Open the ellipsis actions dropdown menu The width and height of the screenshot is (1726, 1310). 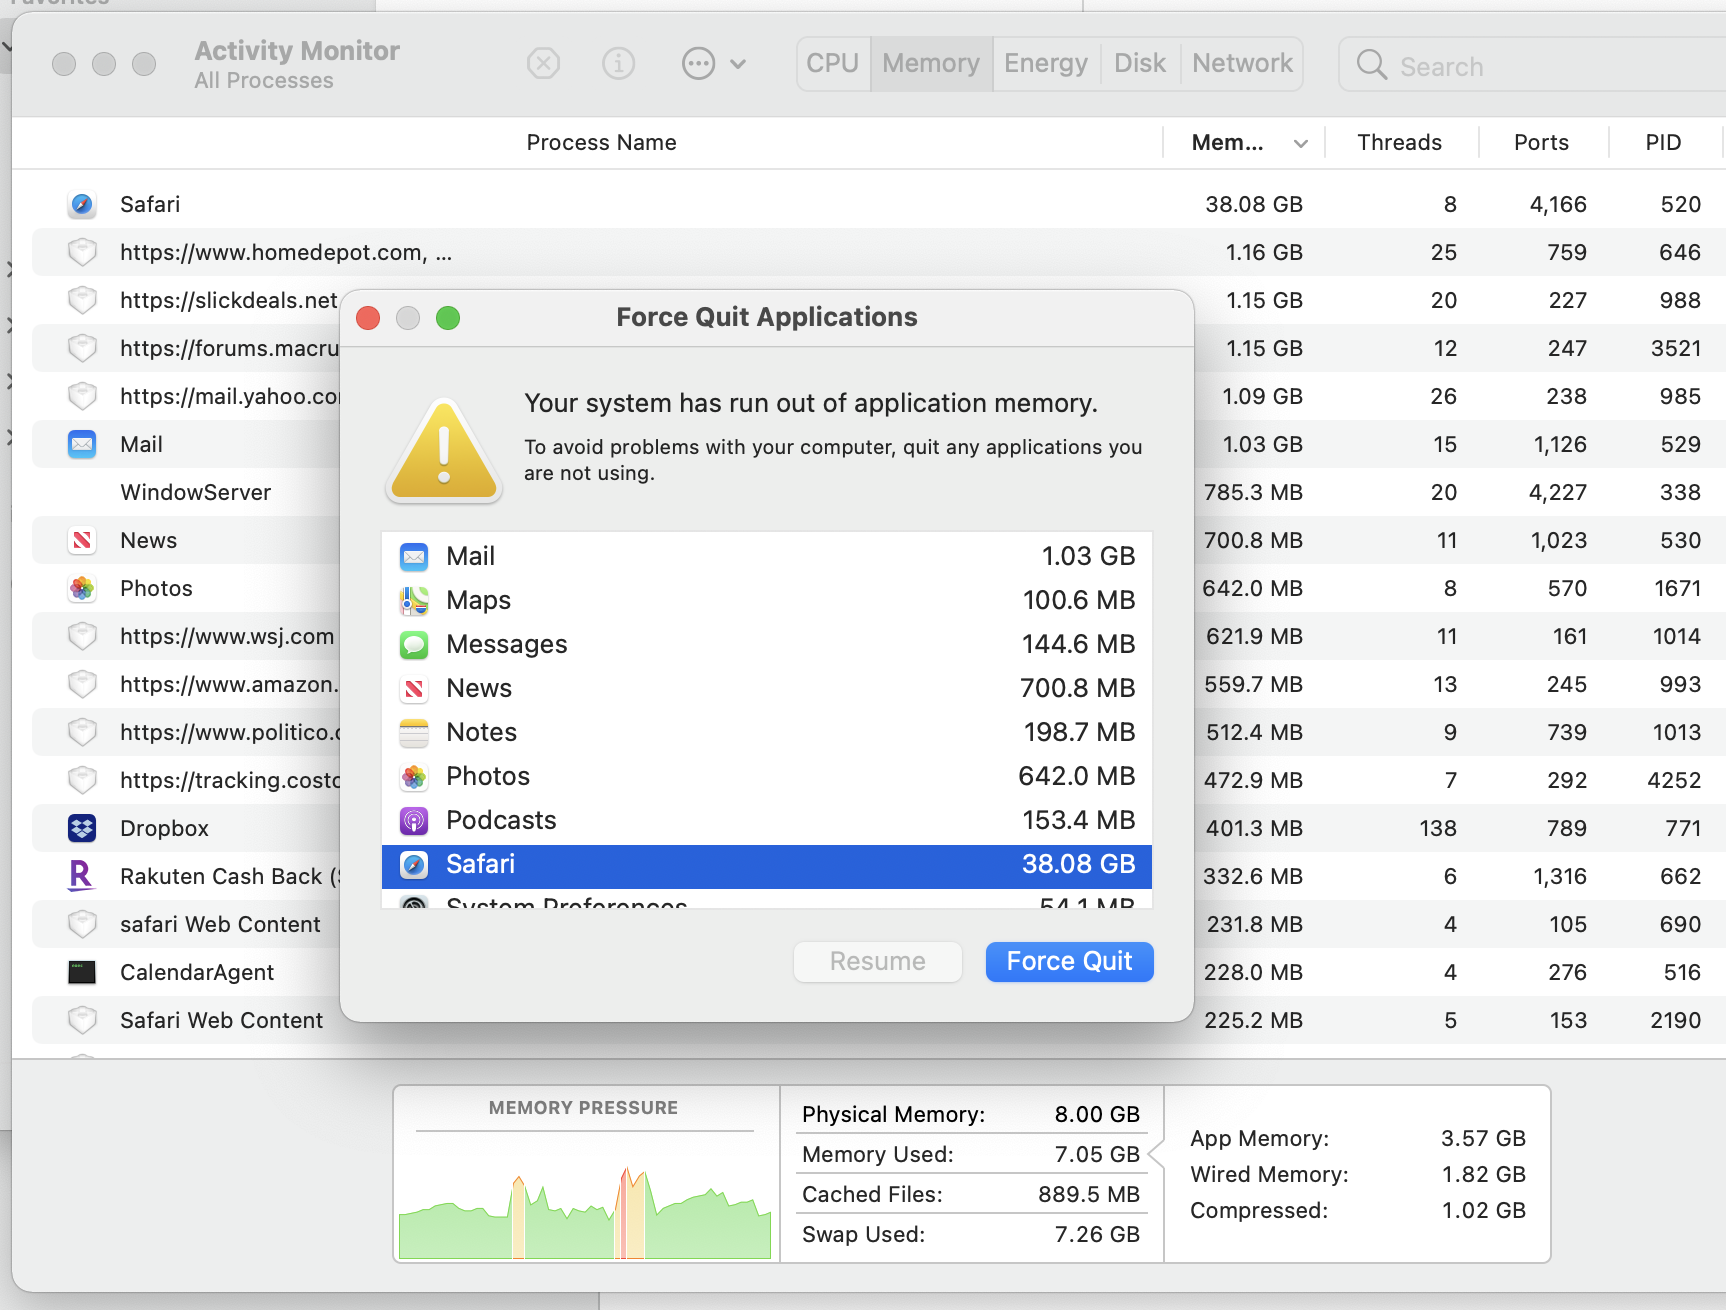click(x=713, y=64)
